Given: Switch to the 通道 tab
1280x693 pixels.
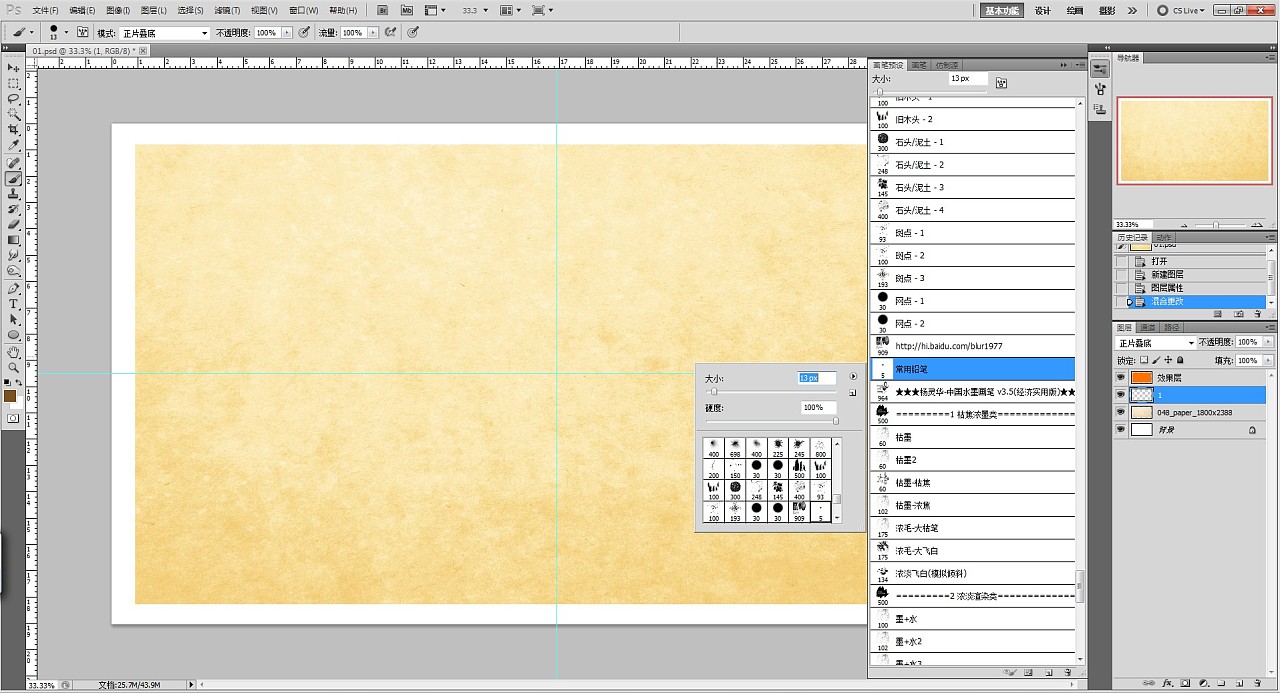Looking at the screenshot, I should [1148, 327].
